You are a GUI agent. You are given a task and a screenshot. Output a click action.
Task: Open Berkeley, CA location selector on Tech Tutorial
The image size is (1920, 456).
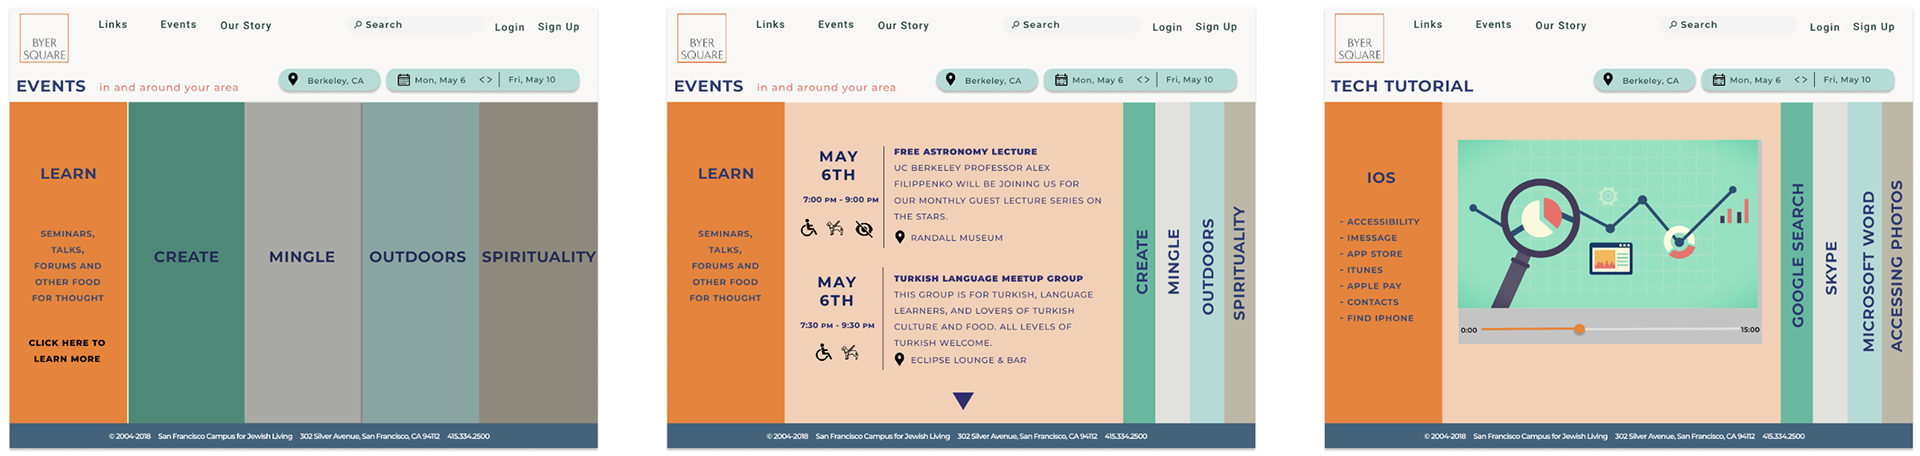point(1644,80)
